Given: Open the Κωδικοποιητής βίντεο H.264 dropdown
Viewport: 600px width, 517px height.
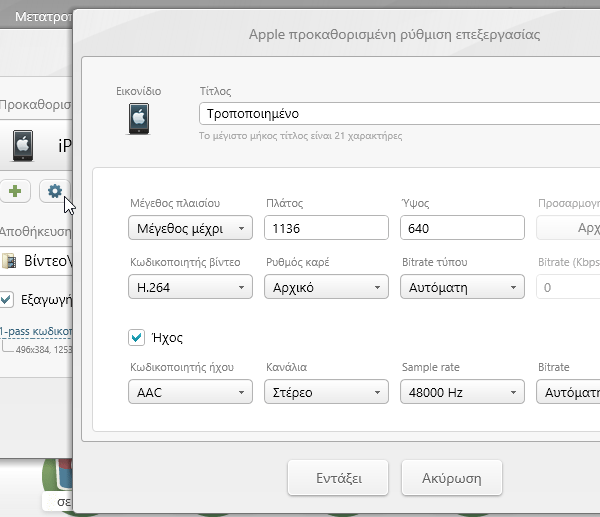Looking at the screenshot, I should (190, 287).
